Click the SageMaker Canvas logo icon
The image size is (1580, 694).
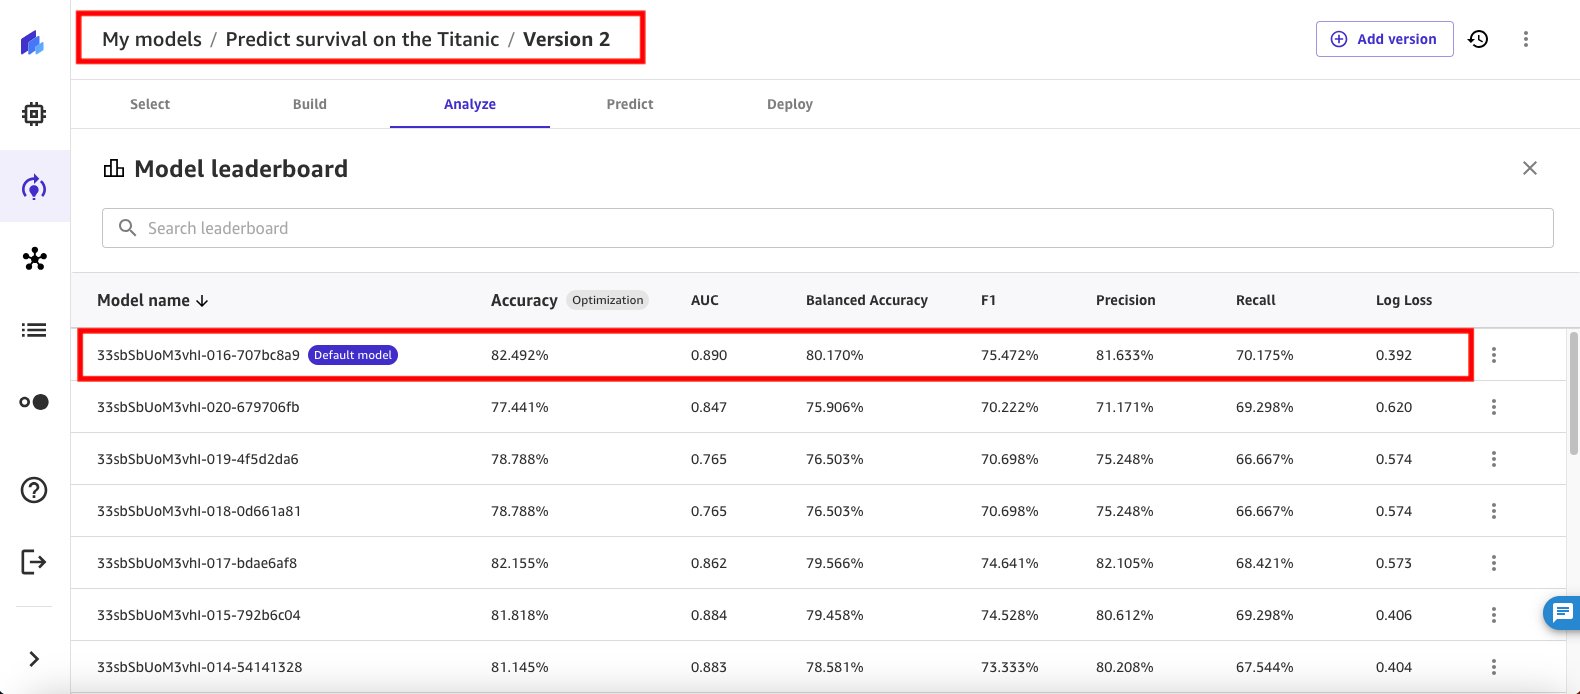(x=33, y=42)
